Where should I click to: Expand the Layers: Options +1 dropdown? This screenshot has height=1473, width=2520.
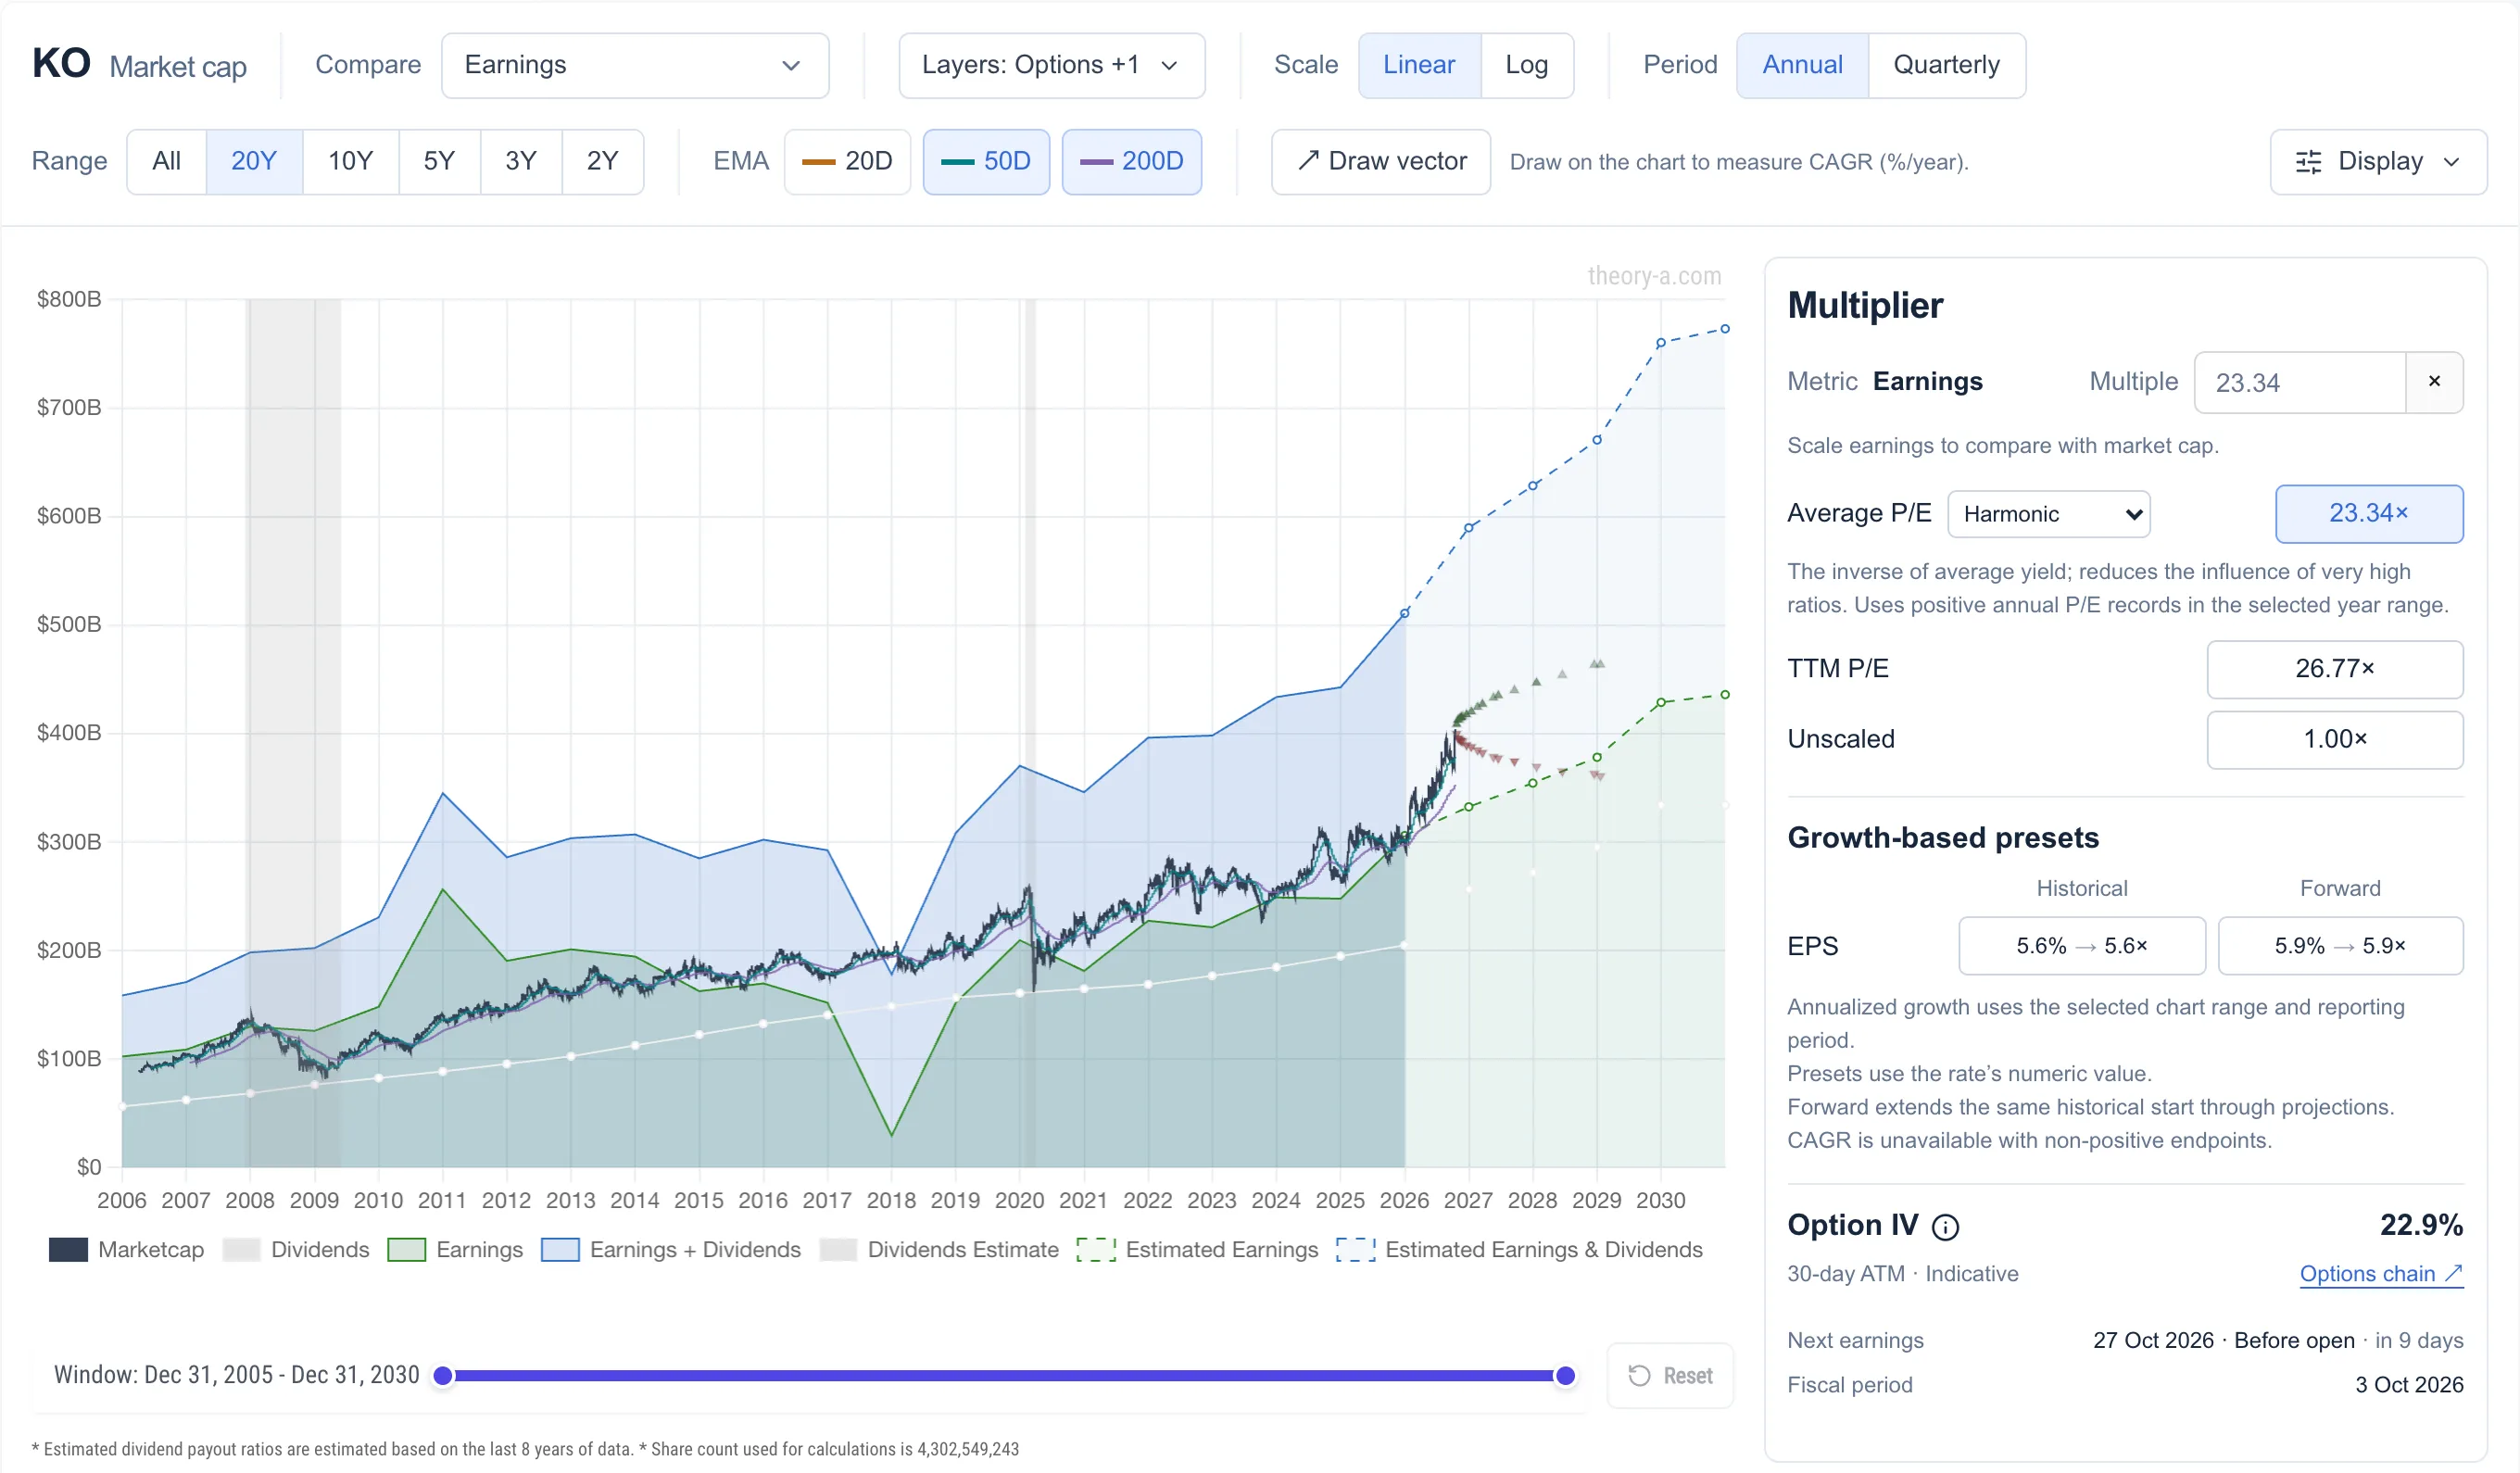click(x=1052, y=65)
